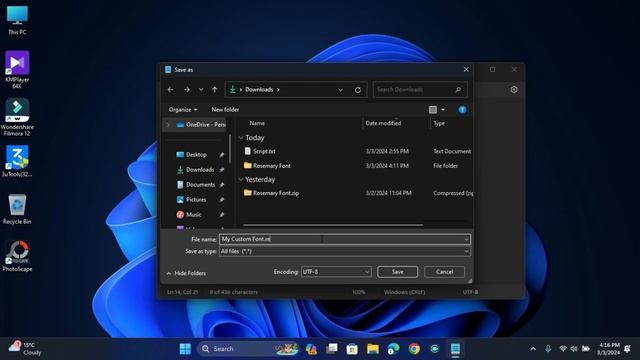
Task: Collapse the Yesterday group
Action: pyautogui.click(x=241, y=180)
